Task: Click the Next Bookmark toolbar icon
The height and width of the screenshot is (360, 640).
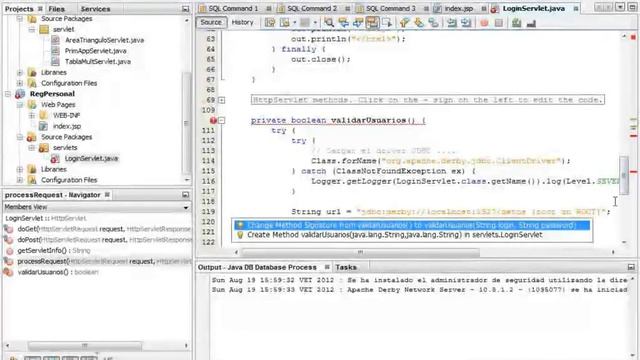Action: (419, 23)
